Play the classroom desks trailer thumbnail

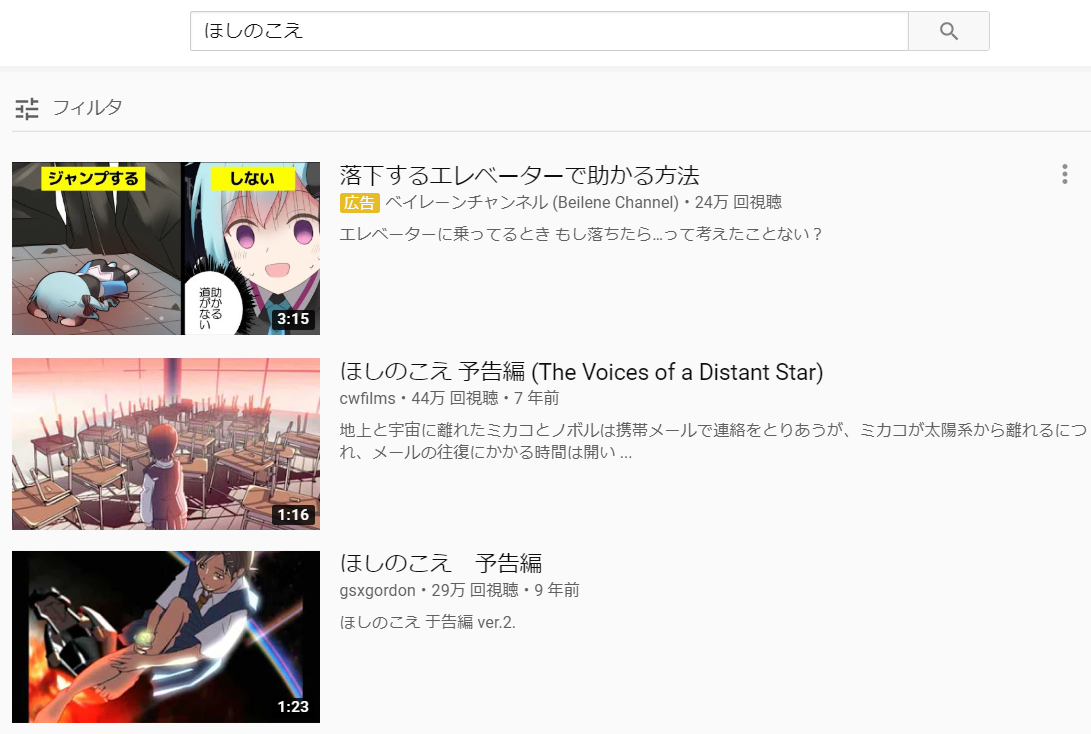point(166,444)
